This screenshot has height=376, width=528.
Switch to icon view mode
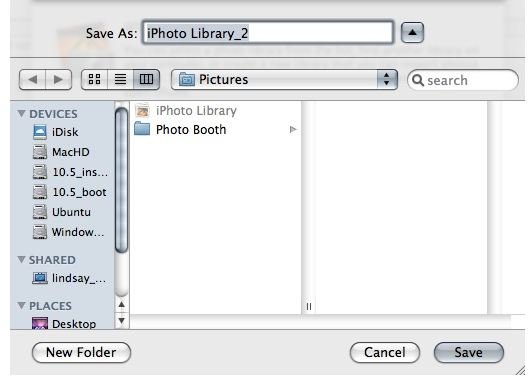point(94,79)
